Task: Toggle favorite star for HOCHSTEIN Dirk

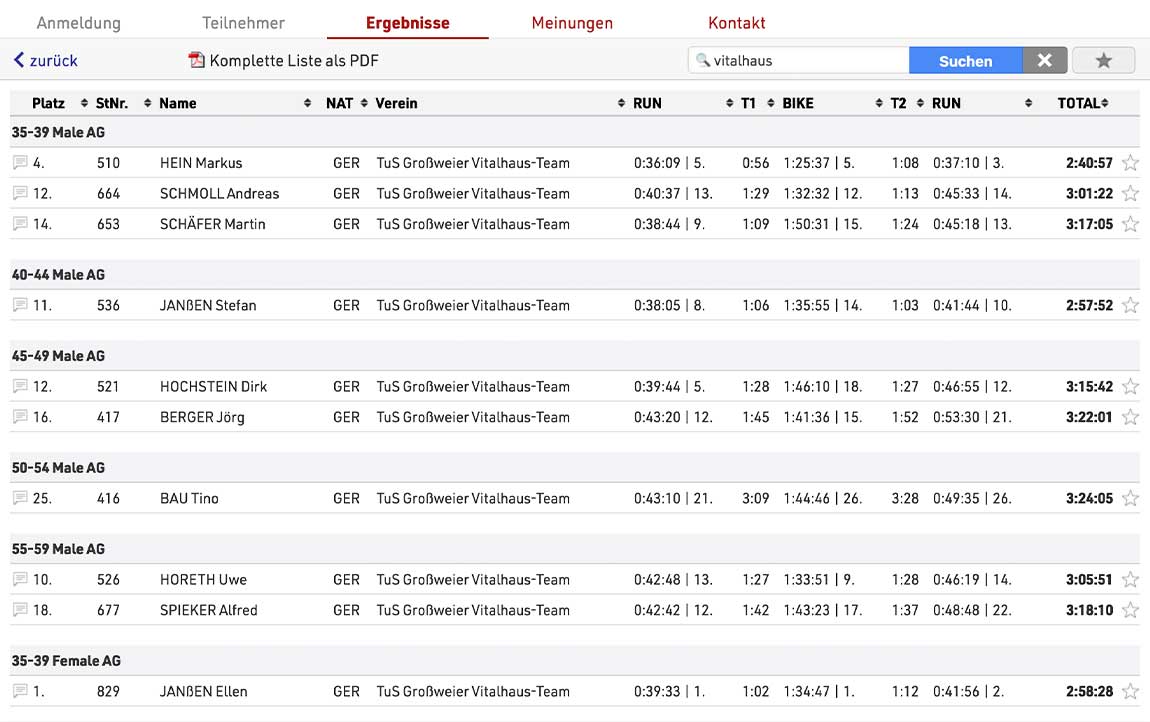Action: 1130,386
